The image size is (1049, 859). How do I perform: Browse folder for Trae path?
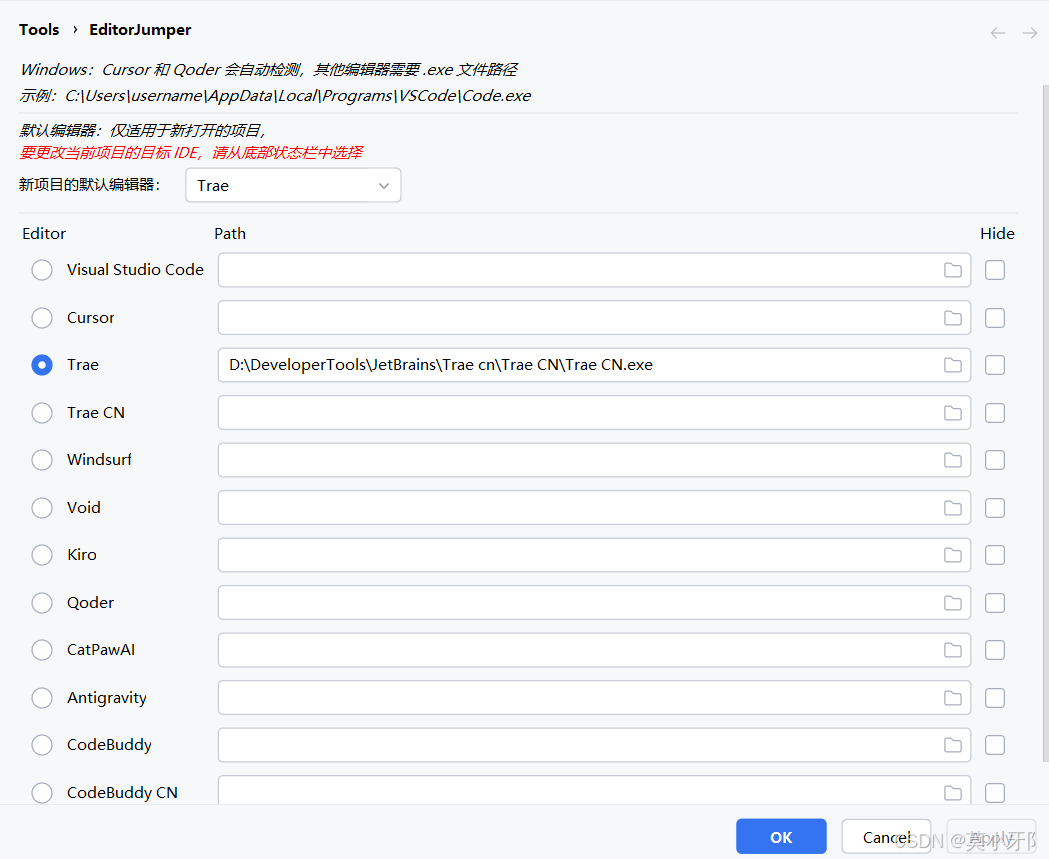(953, 365)
